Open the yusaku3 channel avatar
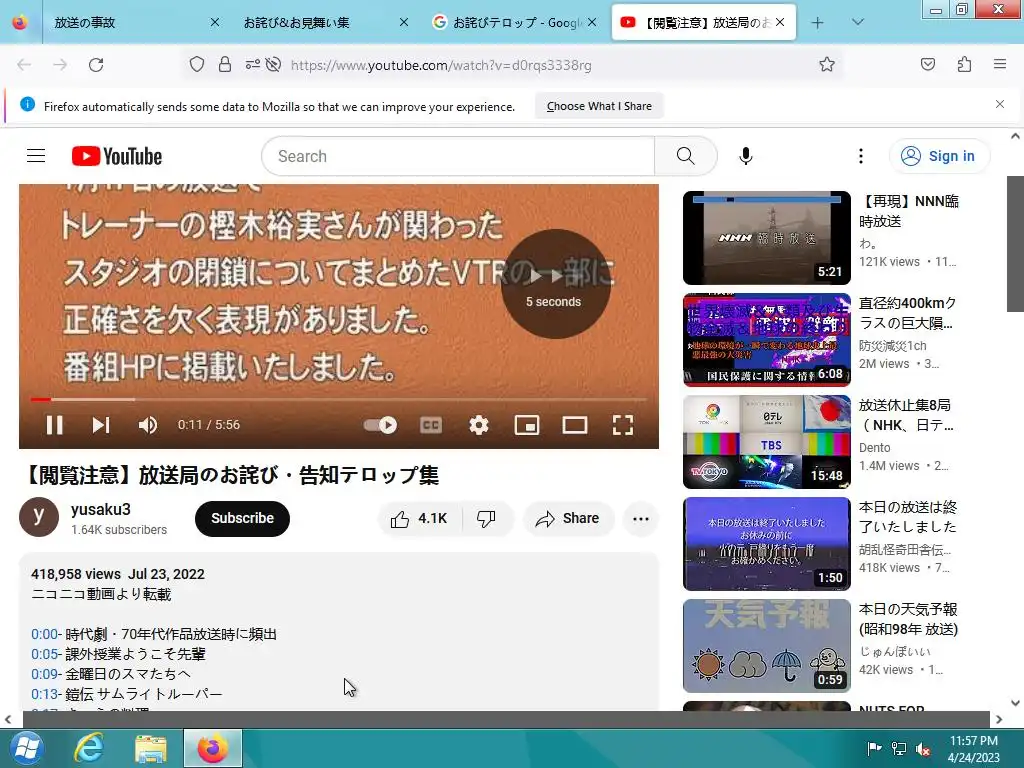1024x768 pixels. click(39, 517)
